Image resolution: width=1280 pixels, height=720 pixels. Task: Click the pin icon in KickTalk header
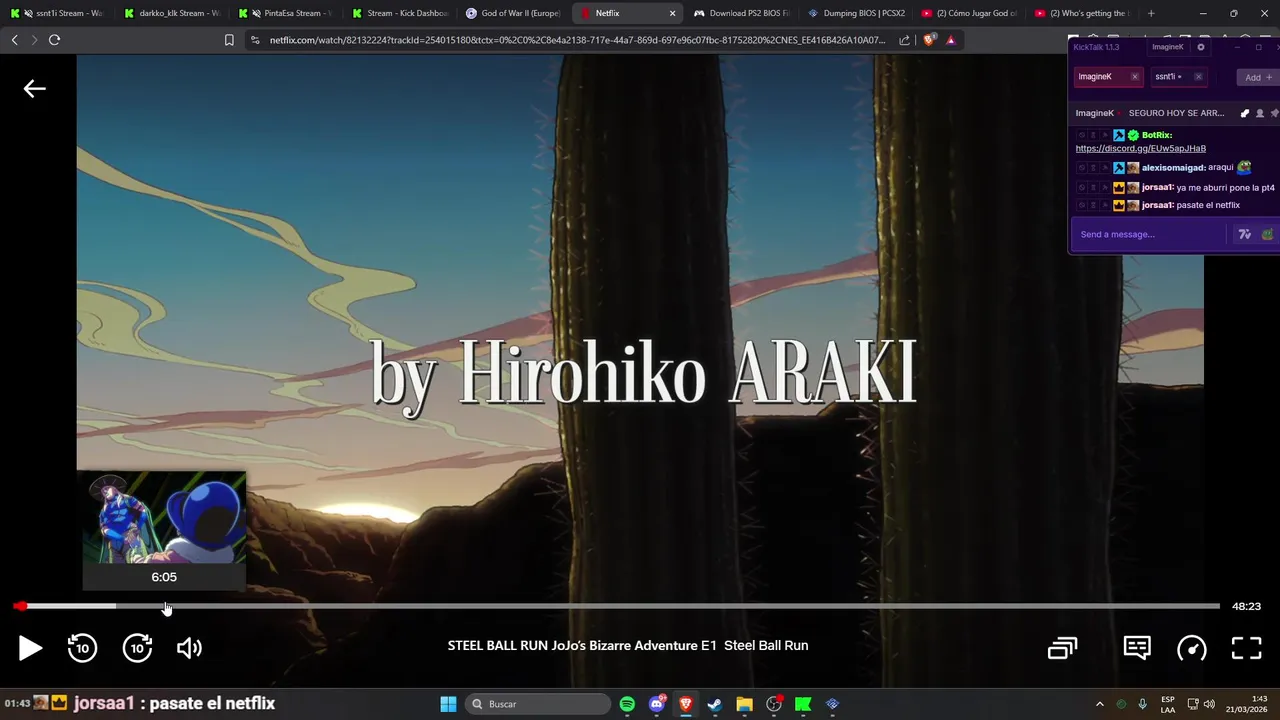coord(1274,113)
